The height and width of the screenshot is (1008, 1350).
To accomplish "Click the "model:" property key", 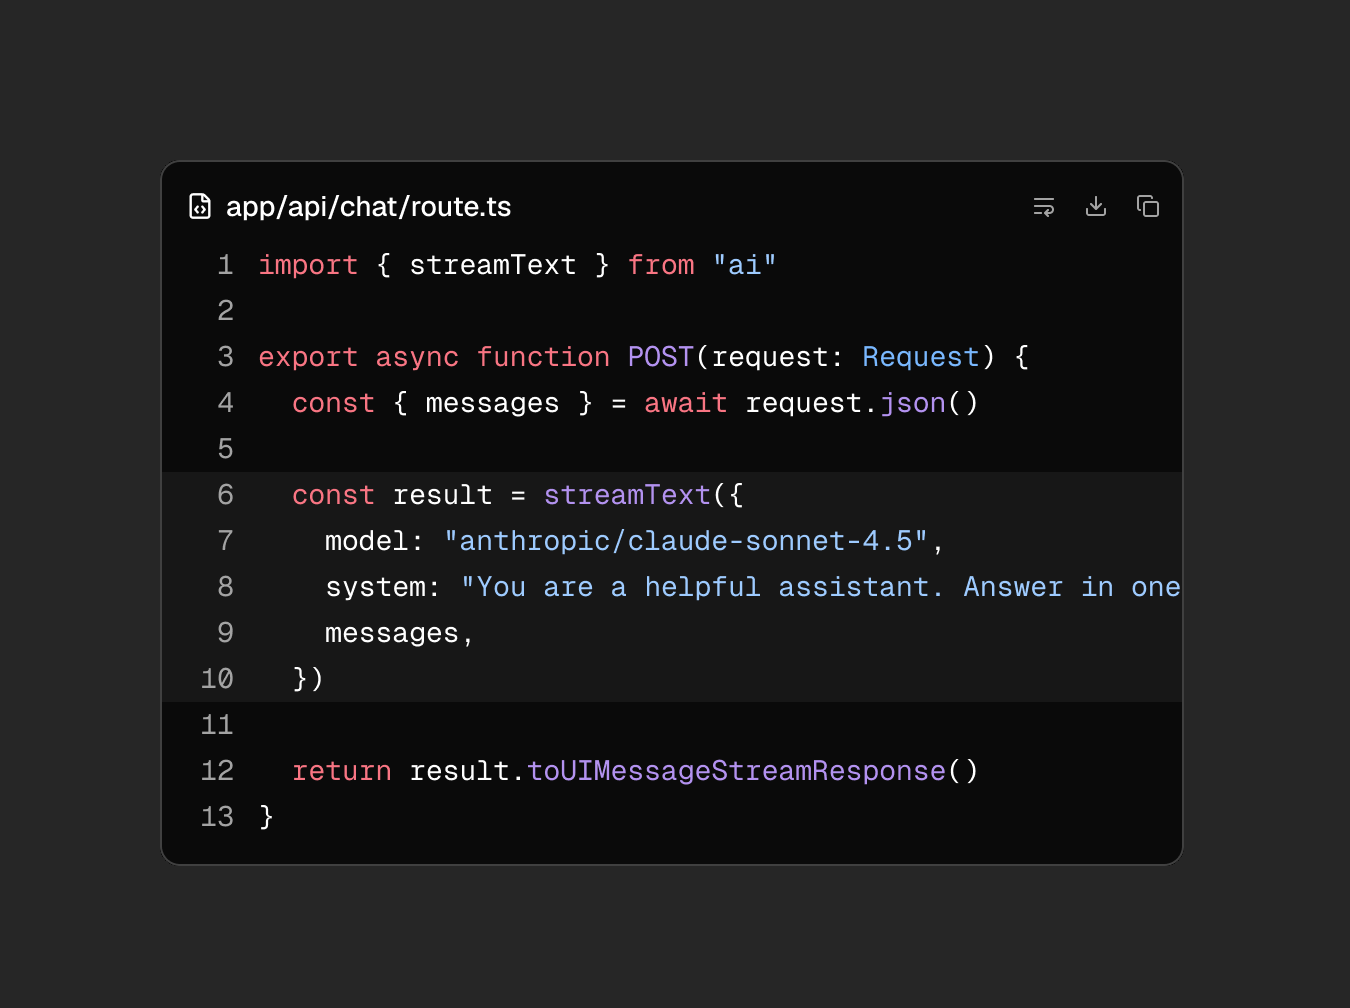I will [375, 541].
